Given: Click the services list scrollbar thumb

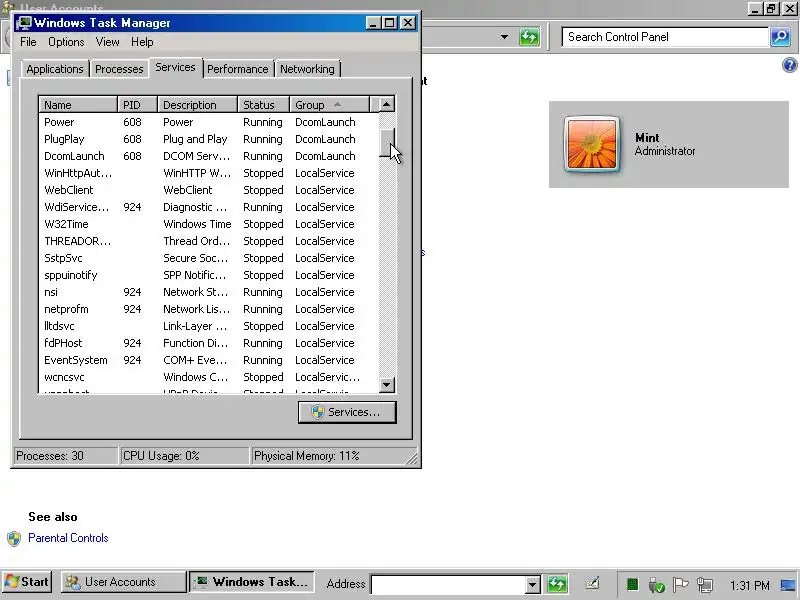Looking at the screenshot, I should (x=387, y=142).
